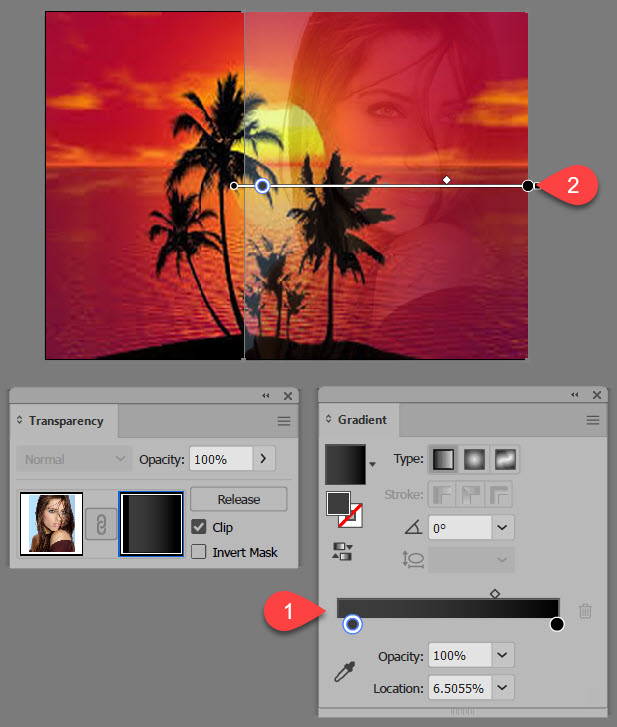Click the angle 0° input field
Image resolution: width=617 pixels, height=727 pixels.
[460, 528]
